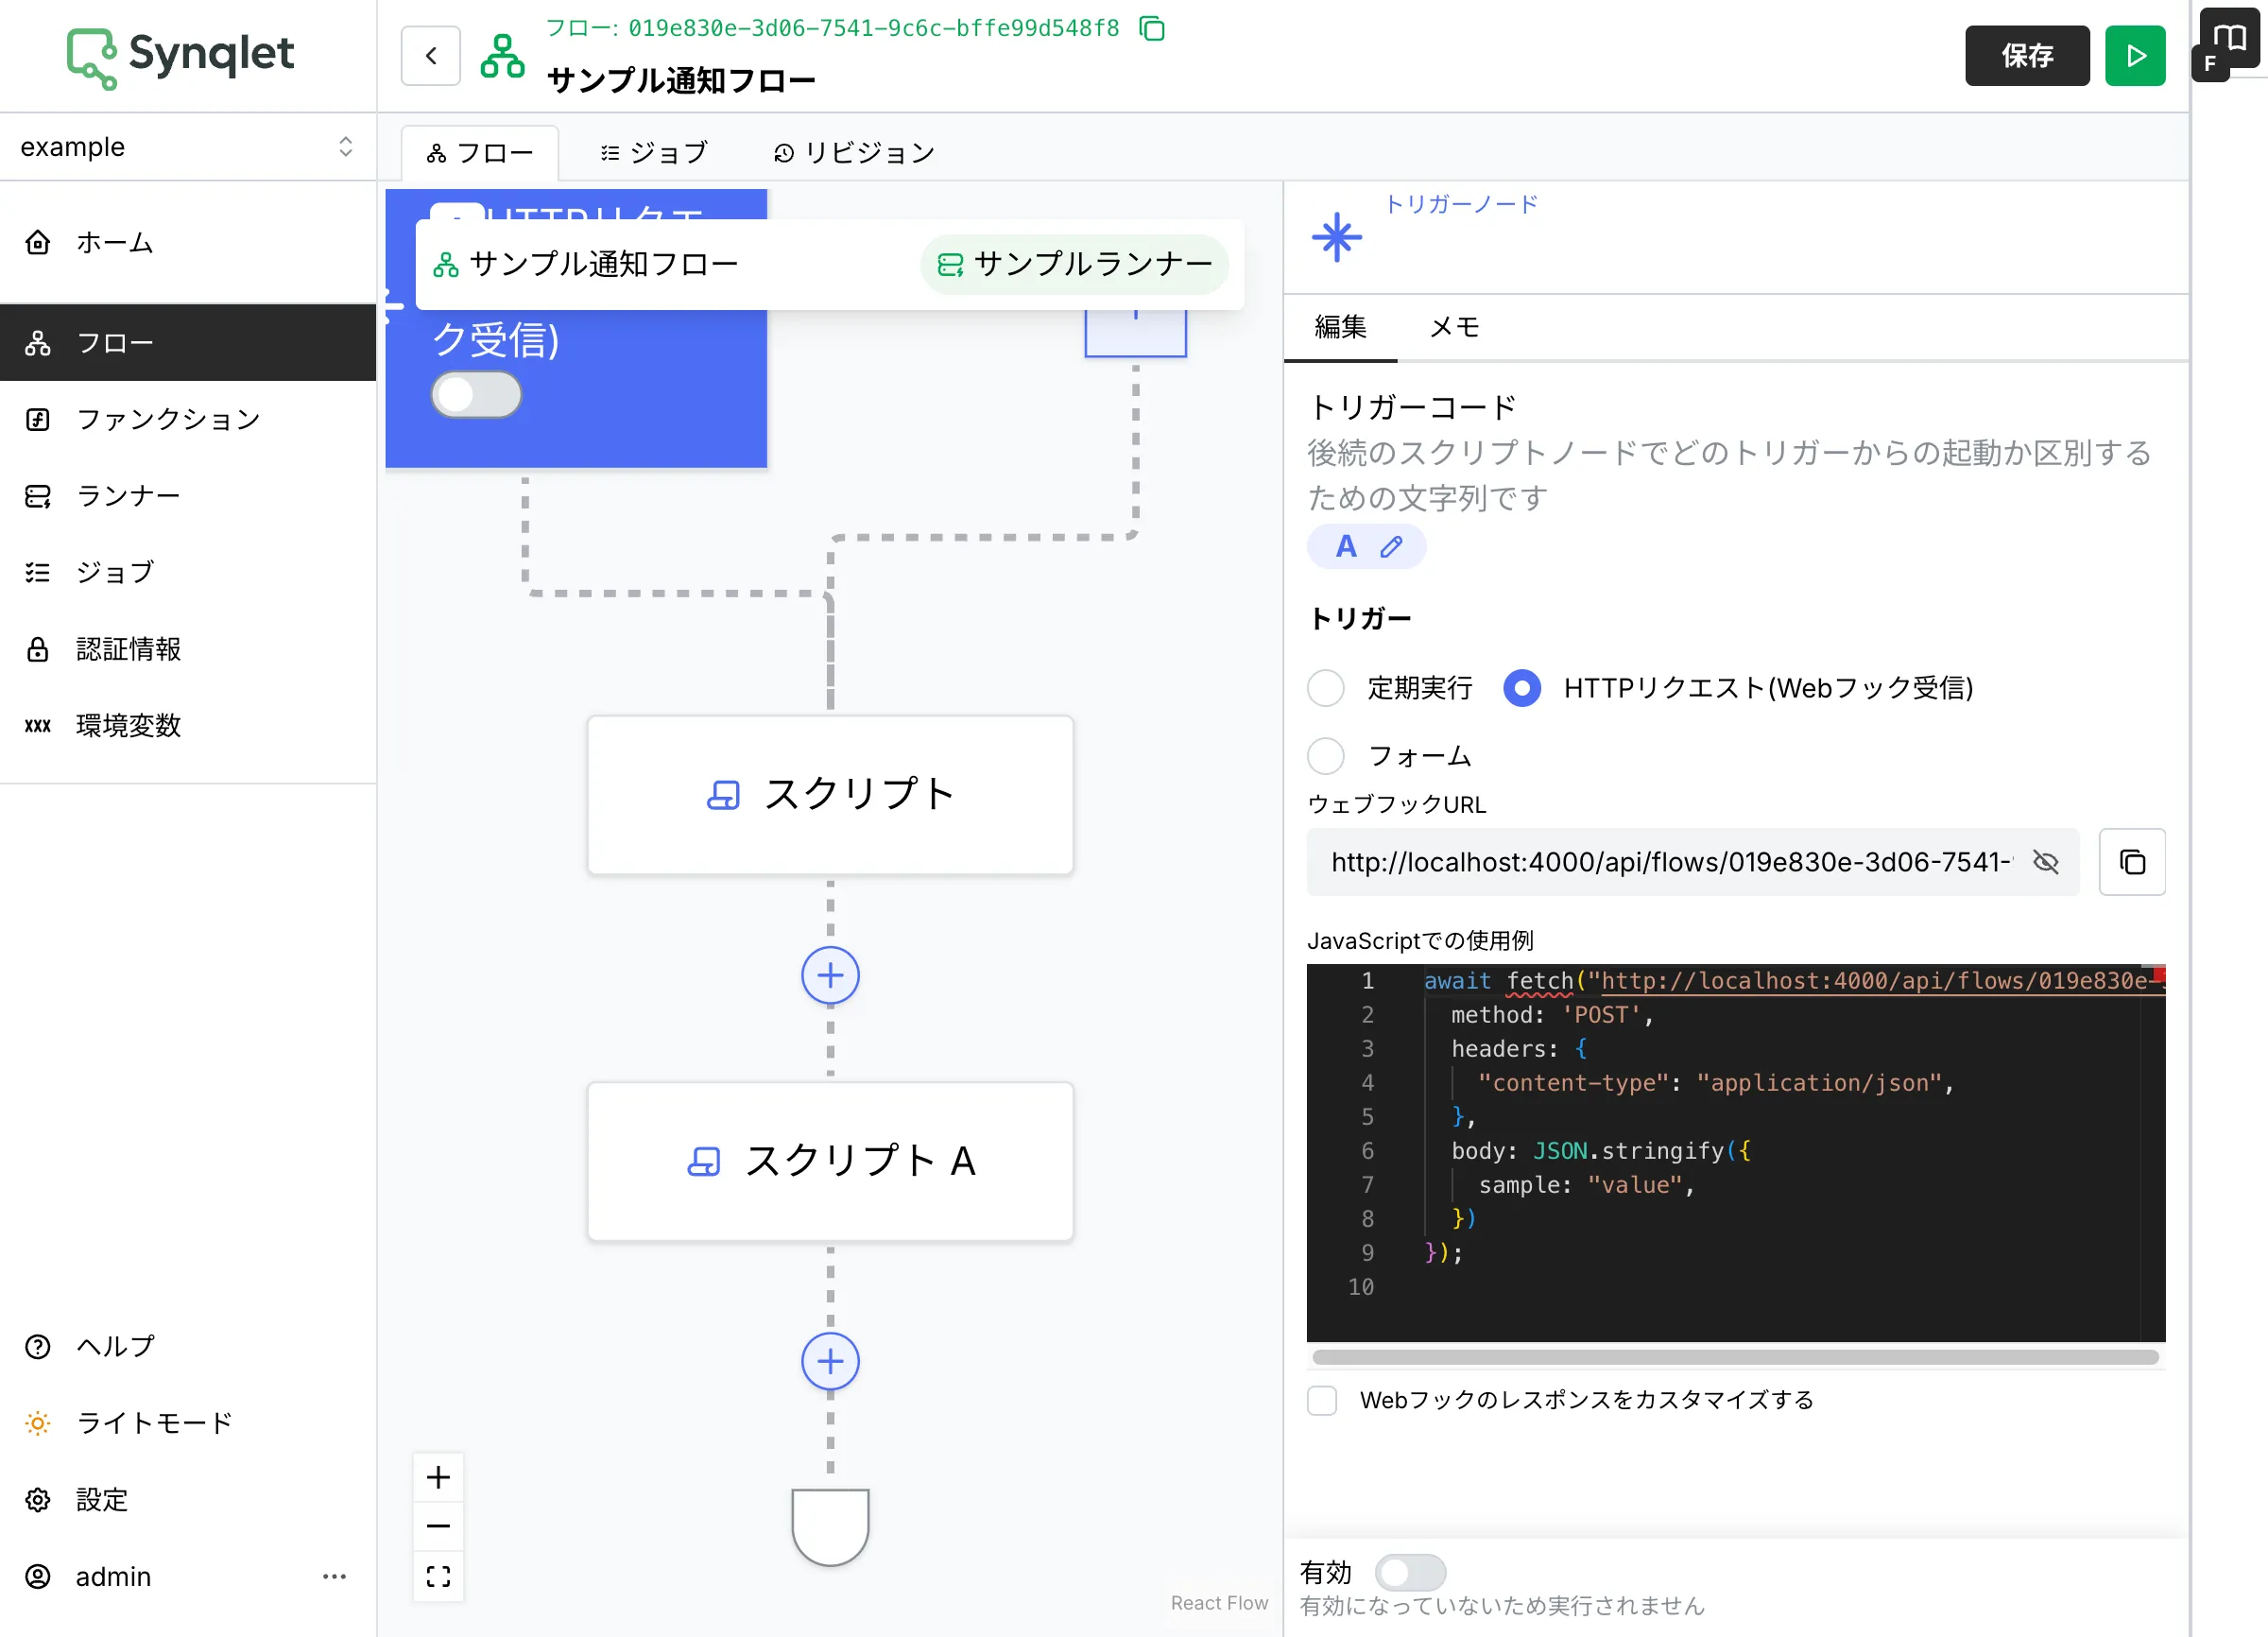
Task: Save the flow with 保存
Action: pyautogui.click(x=2026, y=56)
